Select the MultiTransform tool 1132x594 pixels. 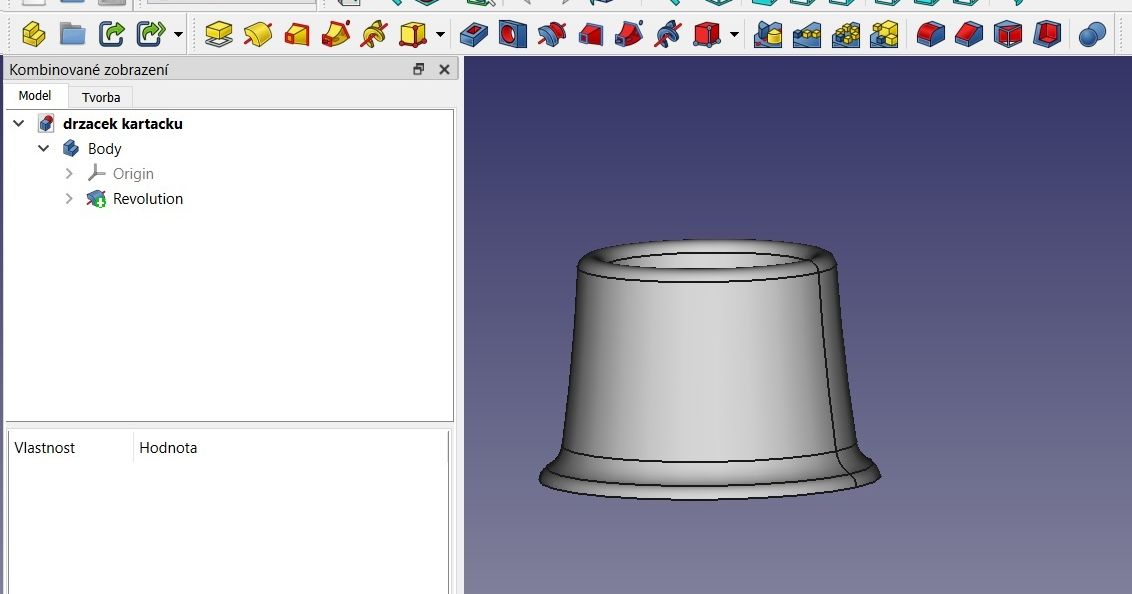coord(884,34)
